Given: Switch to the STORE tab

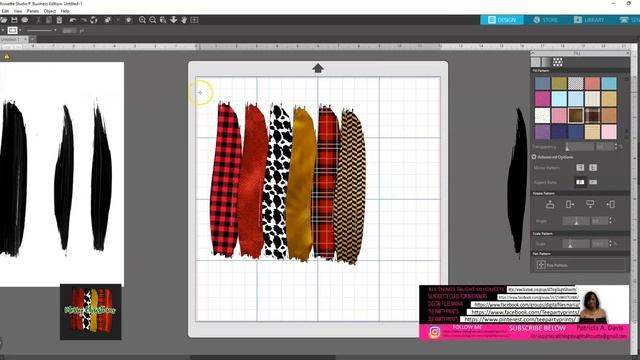Looking at the screenshot, I should click(545, 20).
